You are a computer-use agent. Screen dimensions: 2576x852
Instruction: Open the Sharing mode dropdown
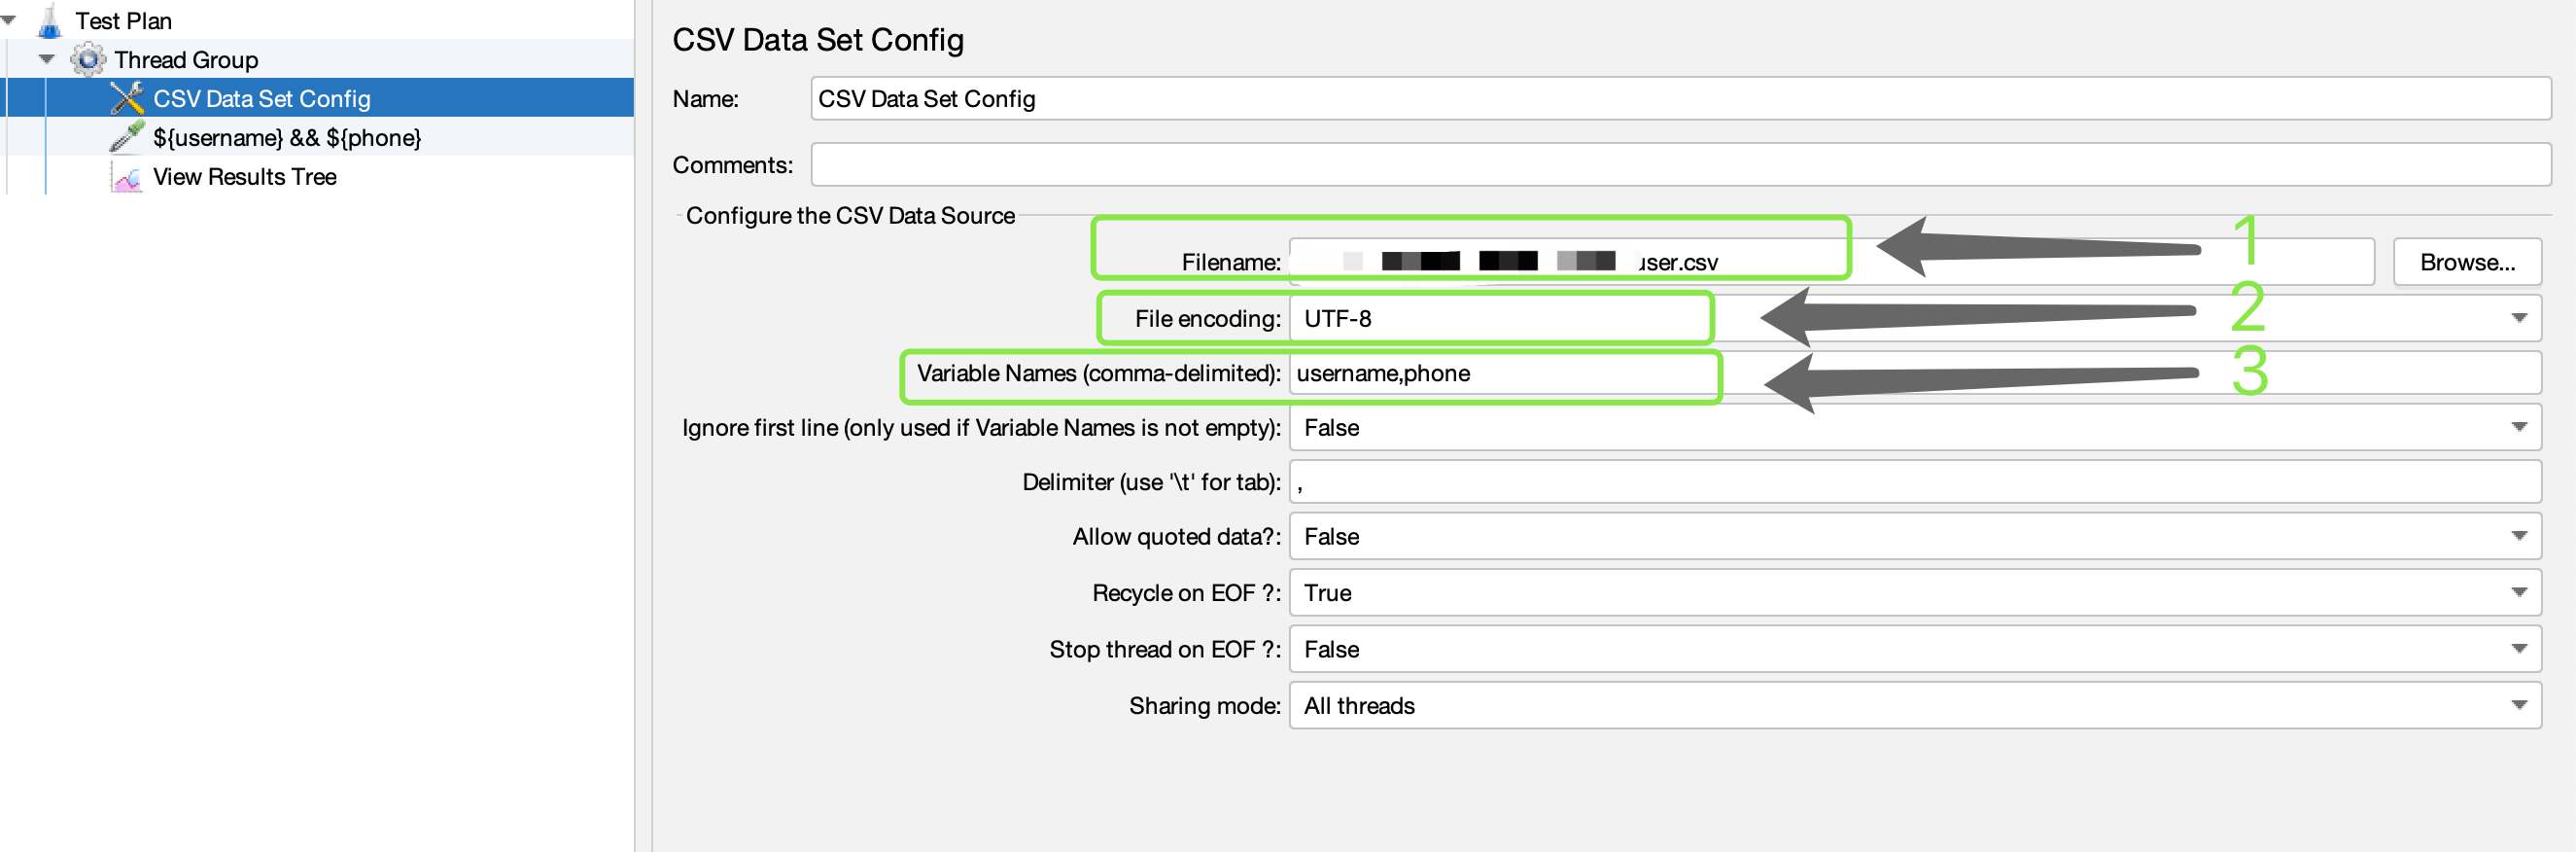(x=2518, y=706)
